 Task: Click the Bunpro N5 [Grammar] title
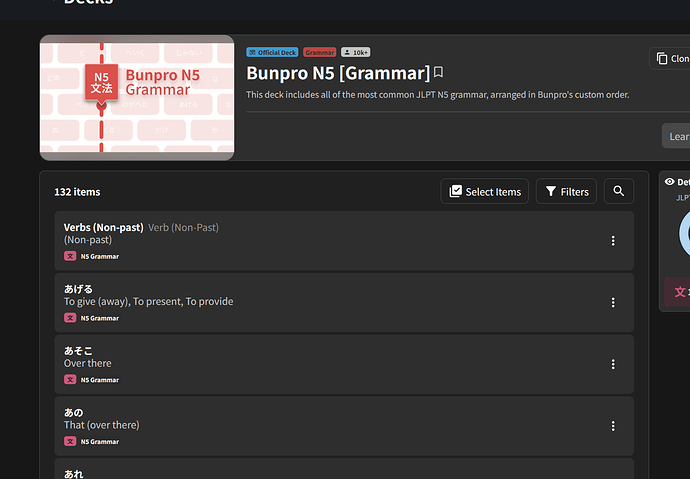click(338, 73)
